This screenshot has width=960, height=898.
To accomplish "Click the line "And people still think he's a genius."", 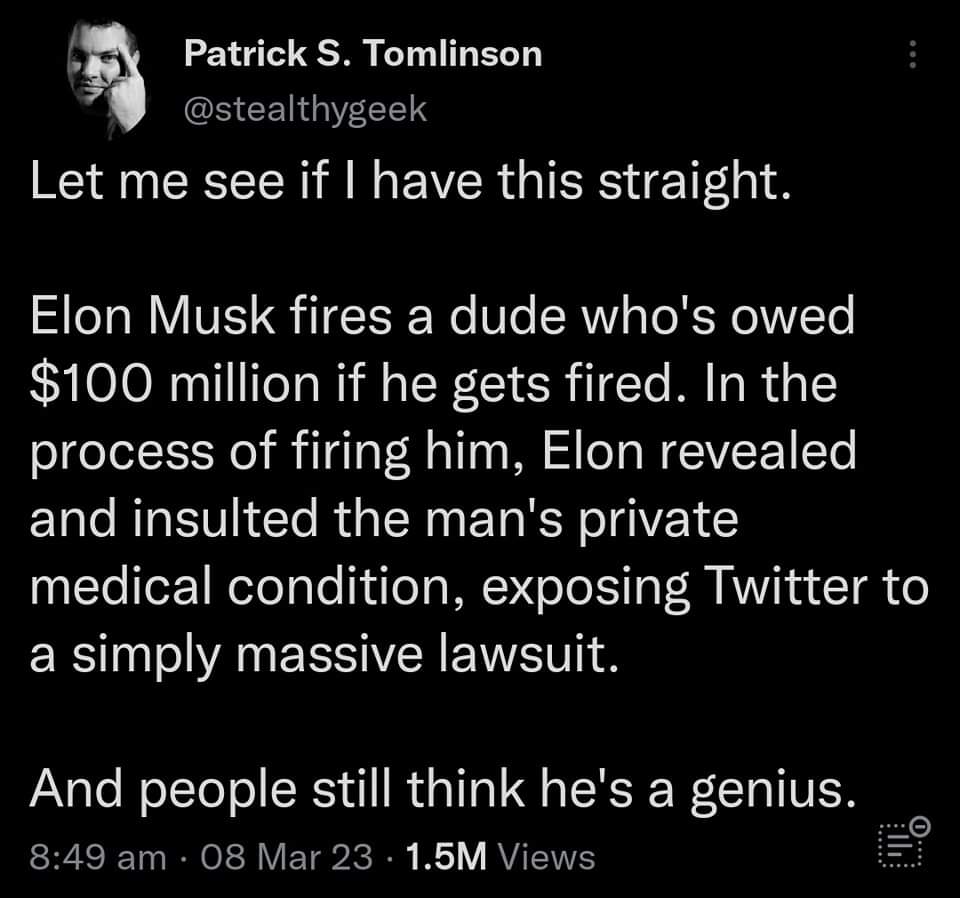I will click(443, 790).
